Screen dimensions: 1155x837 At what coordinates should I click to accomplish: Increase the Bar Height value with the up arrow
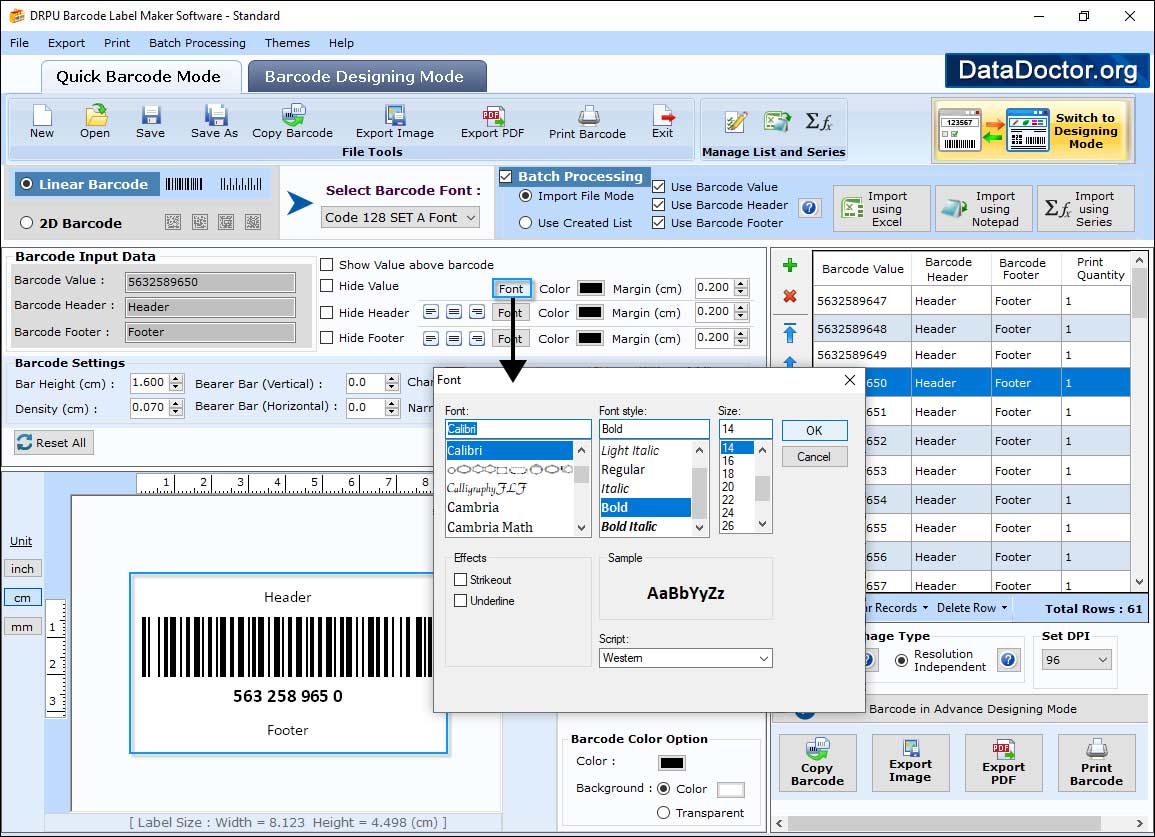175,379
